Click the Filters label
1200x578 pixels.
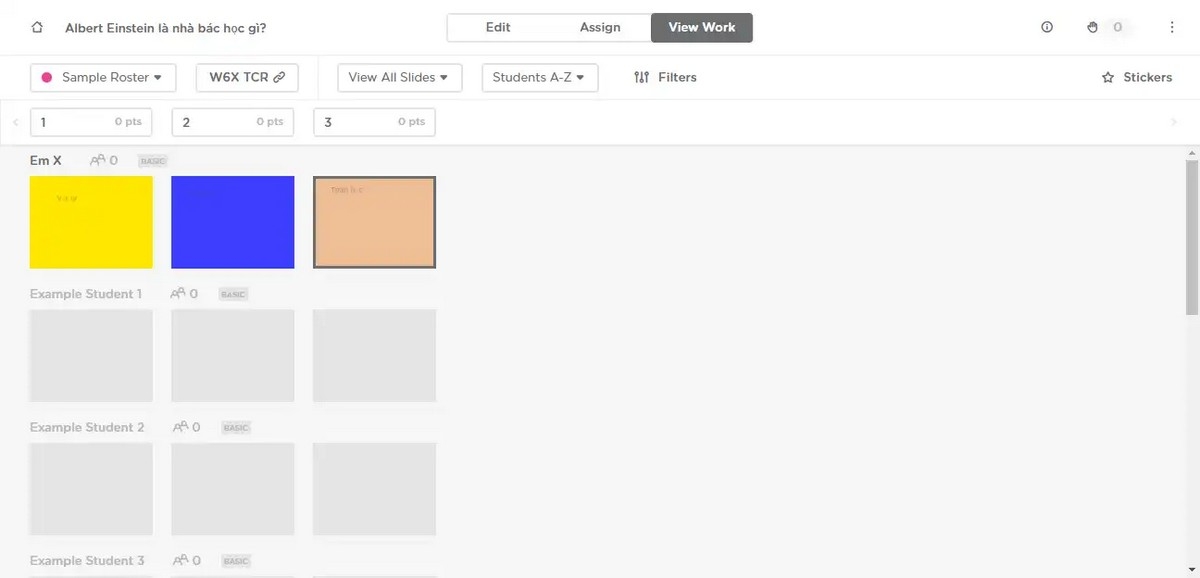coord(677,77)
